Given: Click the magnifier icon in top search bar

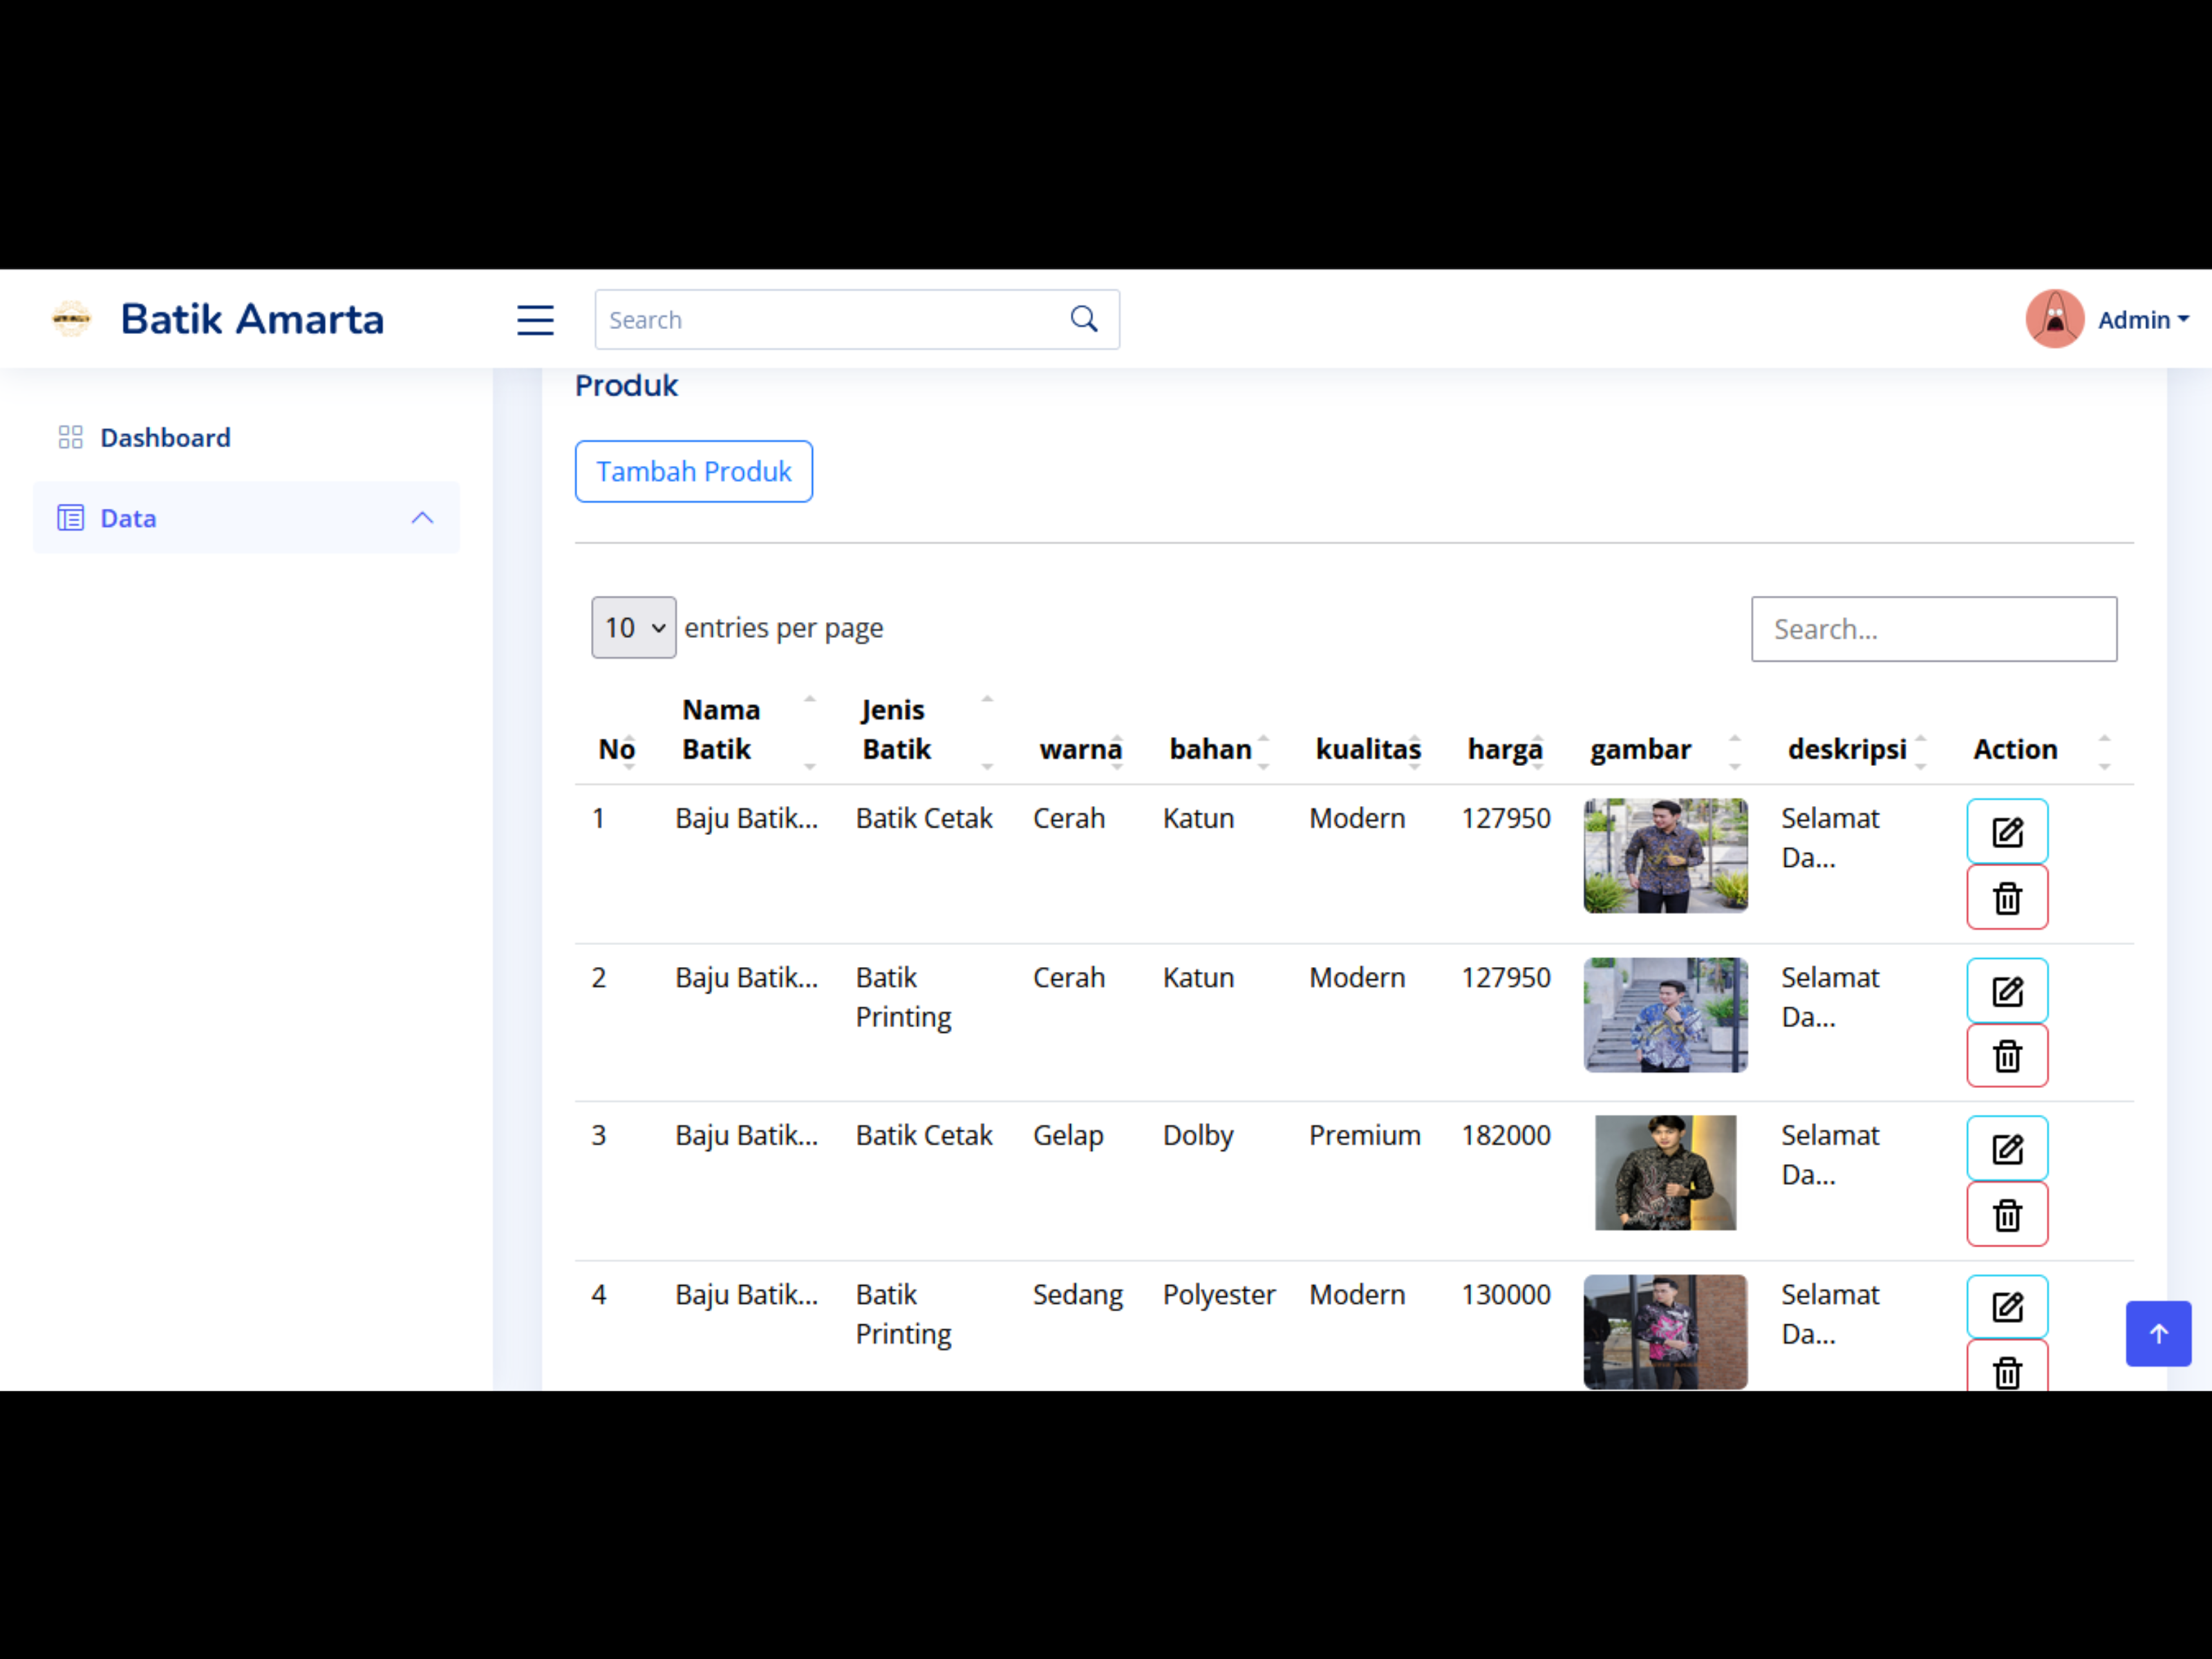Looking at the screenshot, I should click(x=1084, y=319).
